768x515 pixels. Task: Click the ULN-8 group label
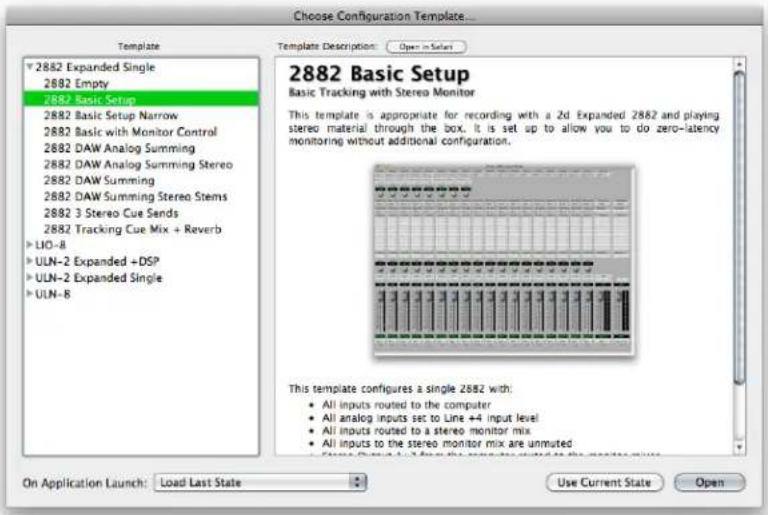(53, 294)
